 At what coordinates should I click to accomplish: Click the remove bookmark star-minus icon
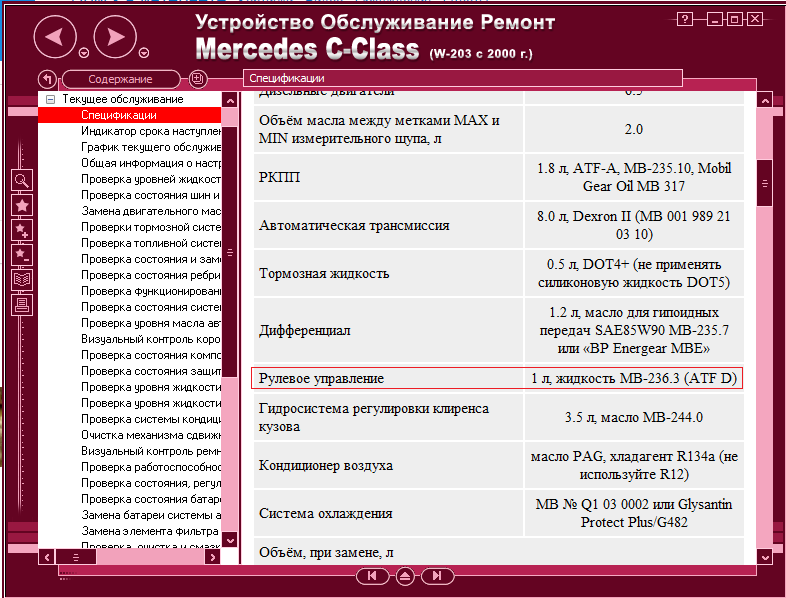(22, 254)
